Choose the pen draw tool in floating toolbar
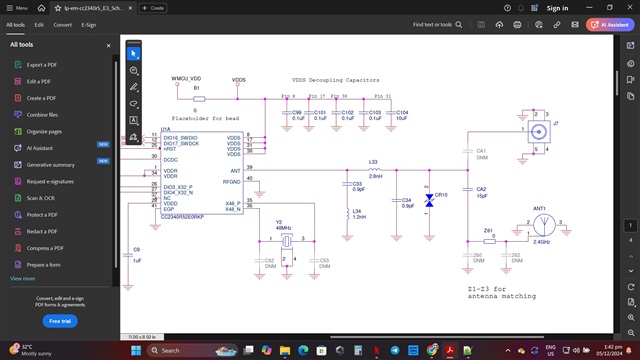The width and height of the screenshot is (640, 360). point(133,87)
